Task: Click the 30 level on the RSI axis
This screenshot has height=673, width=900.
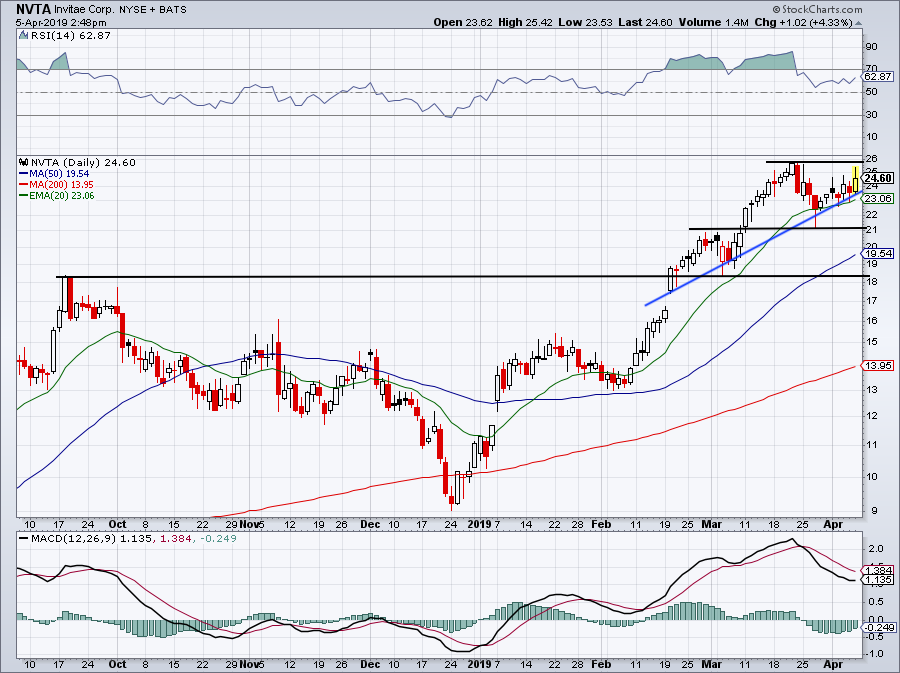Action: coord(871,115)
